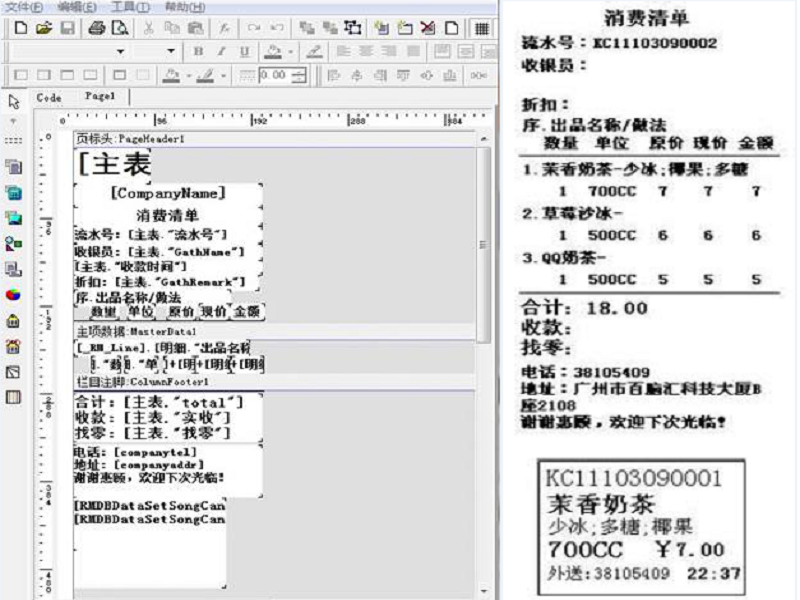Open the font name dropdown
This screenshot has width=800, height=600.
coord(121,51)
